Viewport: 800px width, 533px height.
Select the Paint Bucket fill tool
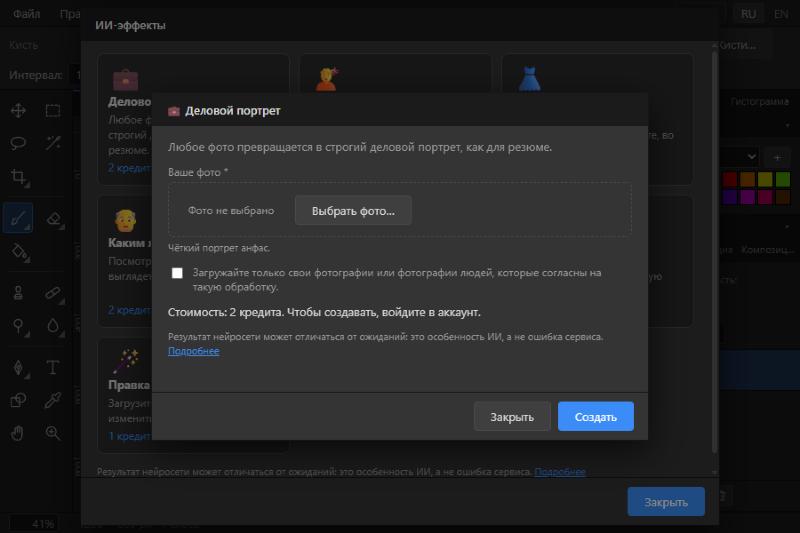(19, 251)
